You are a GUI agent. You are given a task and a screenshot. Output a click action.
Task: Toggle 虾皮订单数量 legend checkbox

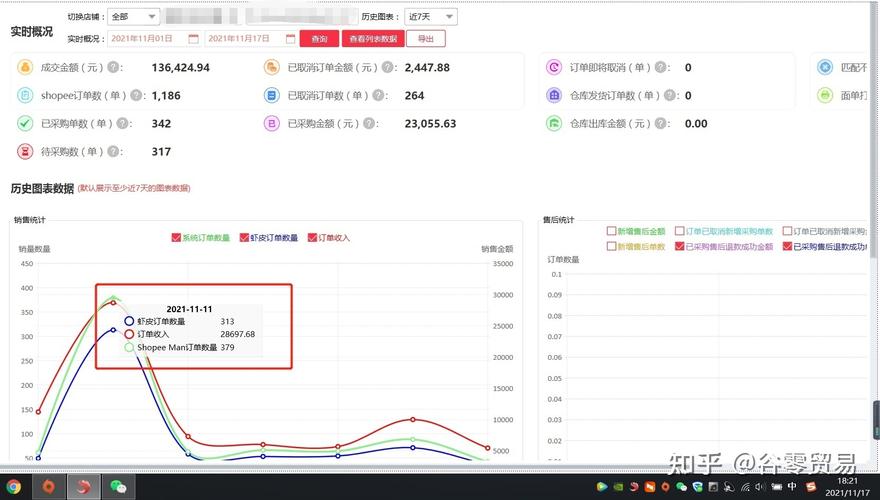[x=244, y=238]
